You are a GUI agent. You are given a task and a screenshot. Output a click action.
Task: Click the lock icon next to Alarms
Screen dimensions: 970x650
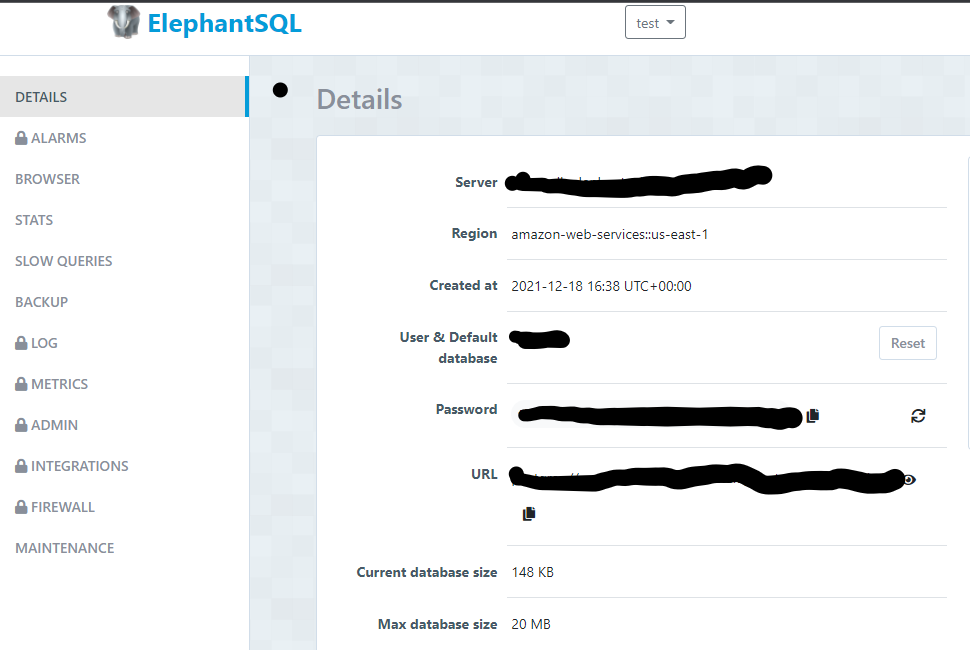click(x=21, y=138)
